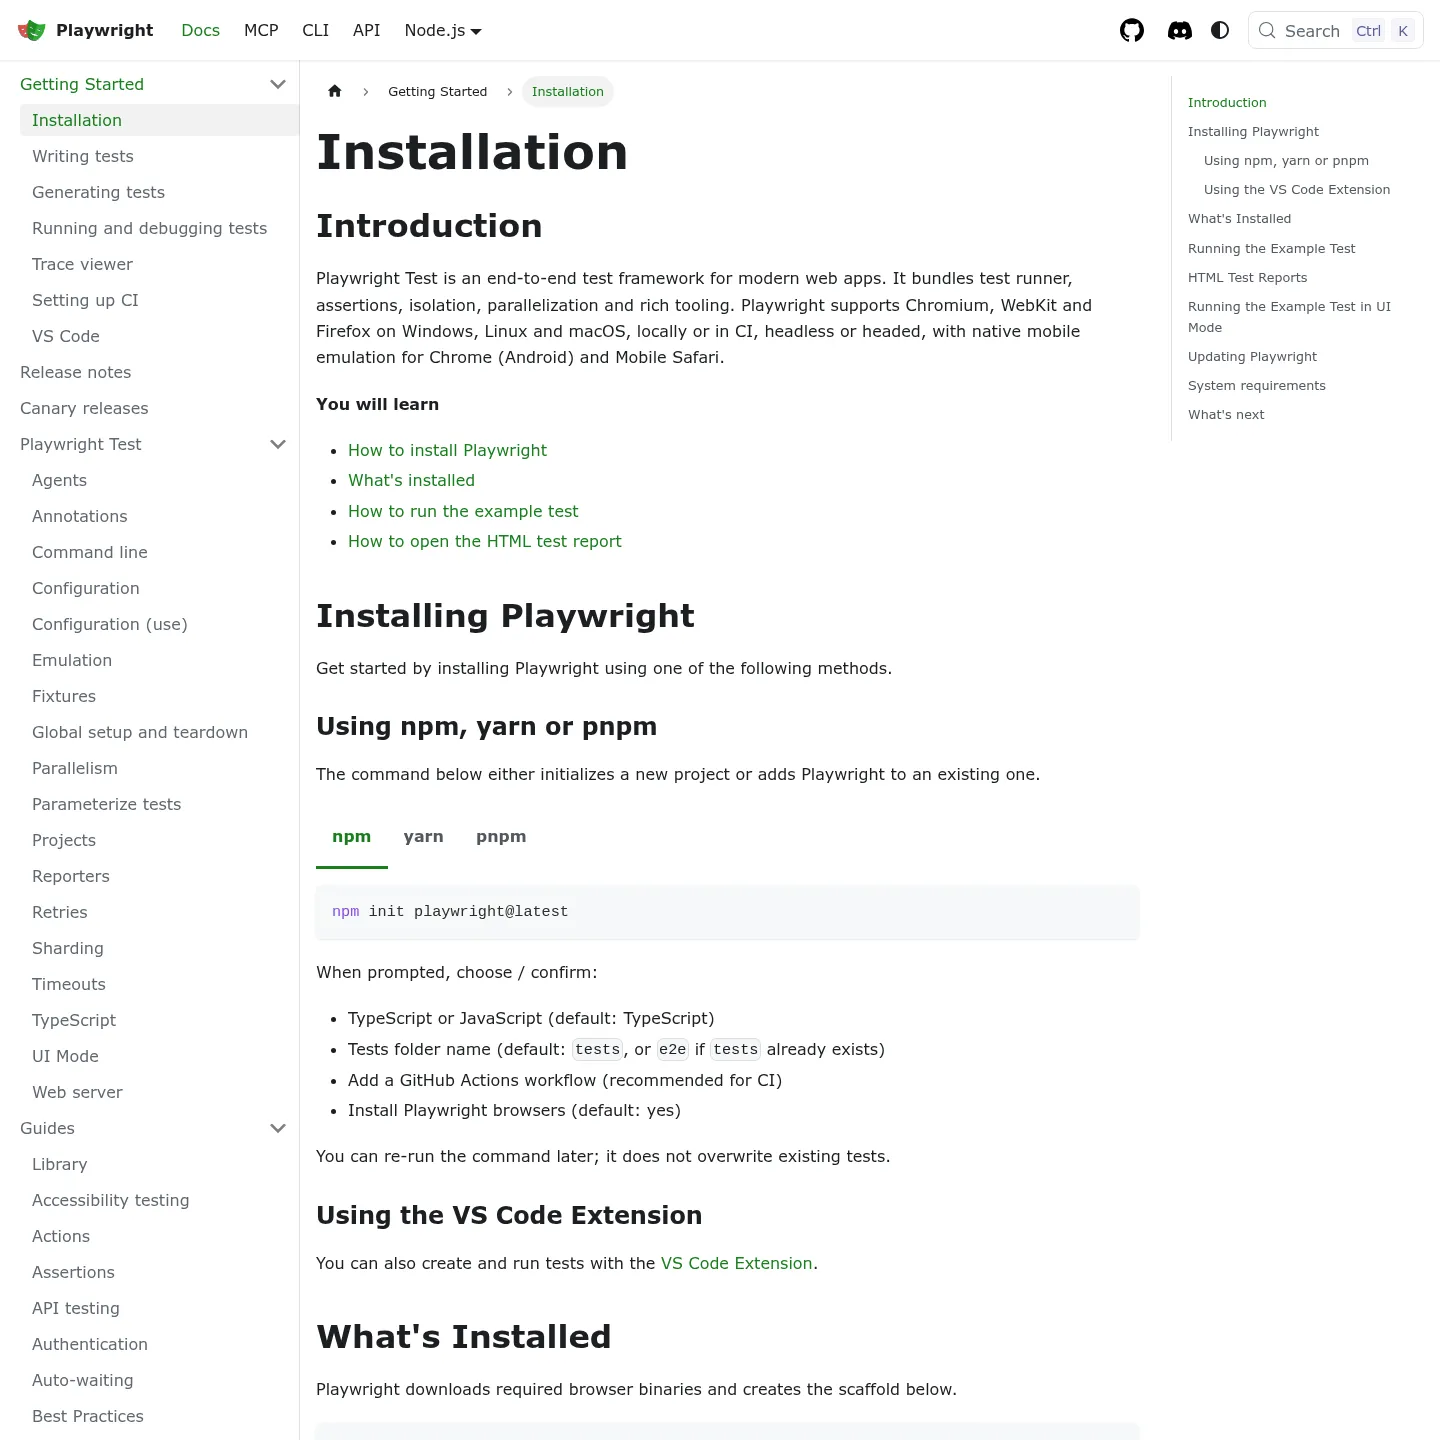Open the API navbar item

(x=367, y=30)
